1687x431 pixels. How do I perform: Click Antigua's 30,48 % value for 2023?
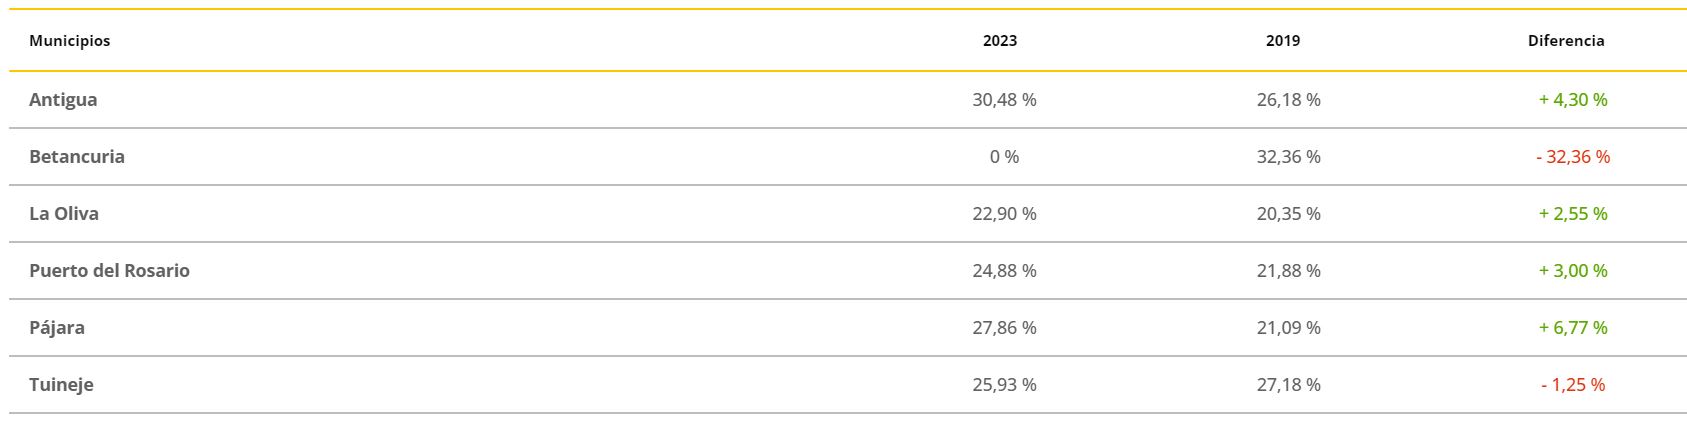(1004, 100)
